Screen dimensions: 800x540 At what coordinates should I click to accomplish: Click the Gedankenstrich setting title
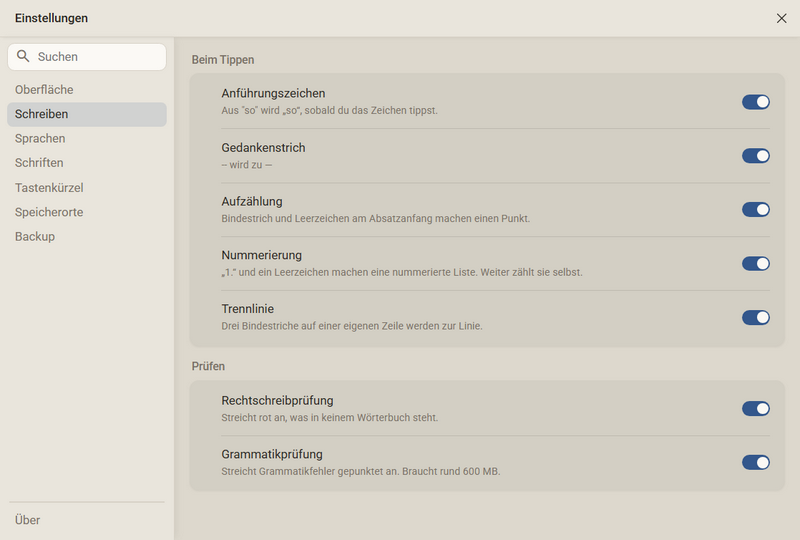(x=263, y=148)
